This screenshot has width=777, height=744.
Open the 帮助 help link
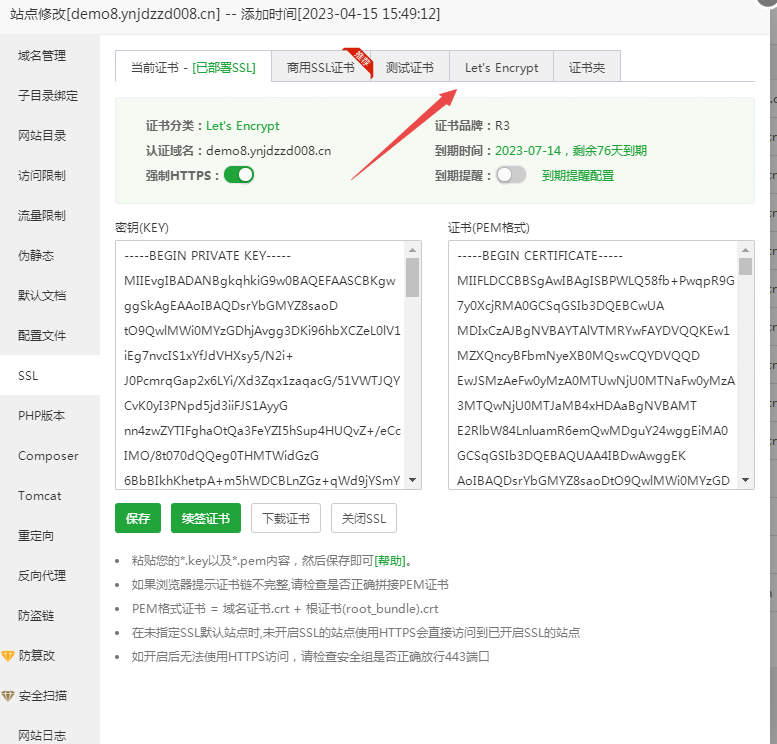(391, 561)
